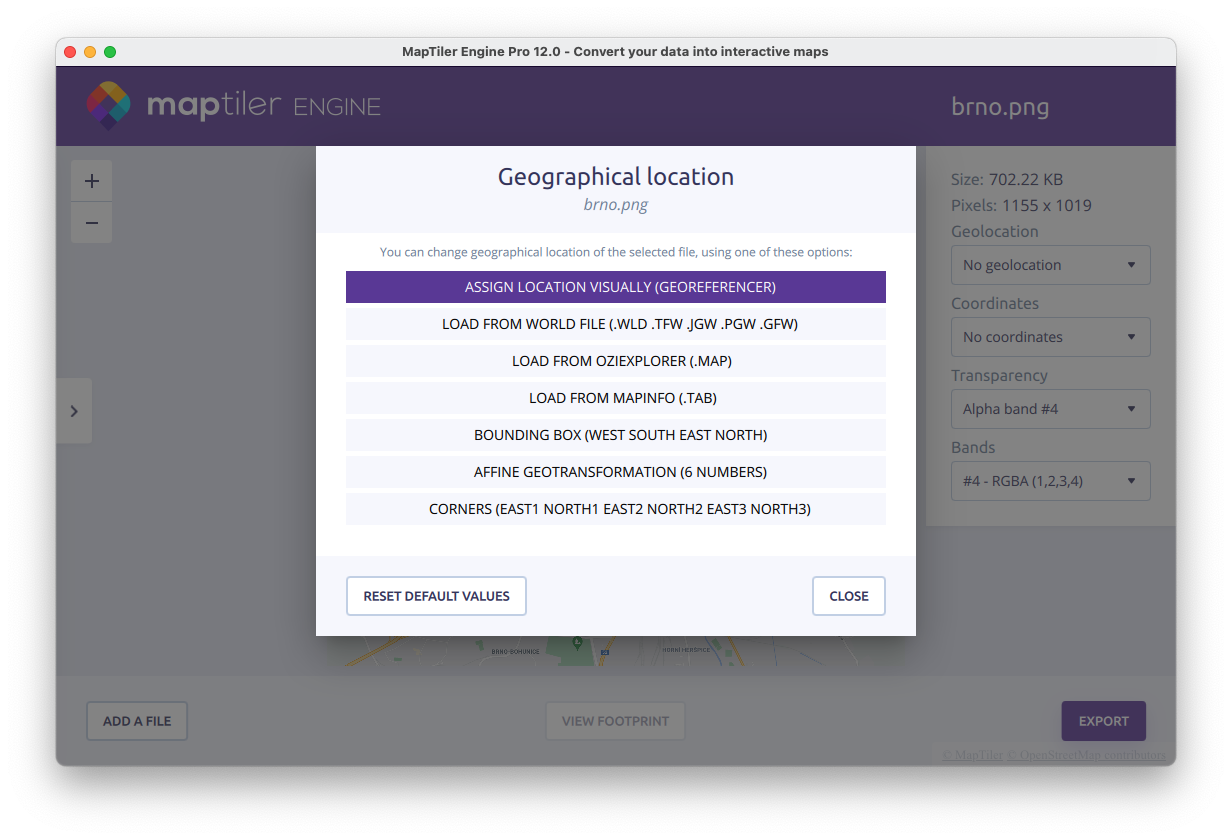Expand the left side panel chevron
Screen dimensions: 1232x840
coord(74,411)
